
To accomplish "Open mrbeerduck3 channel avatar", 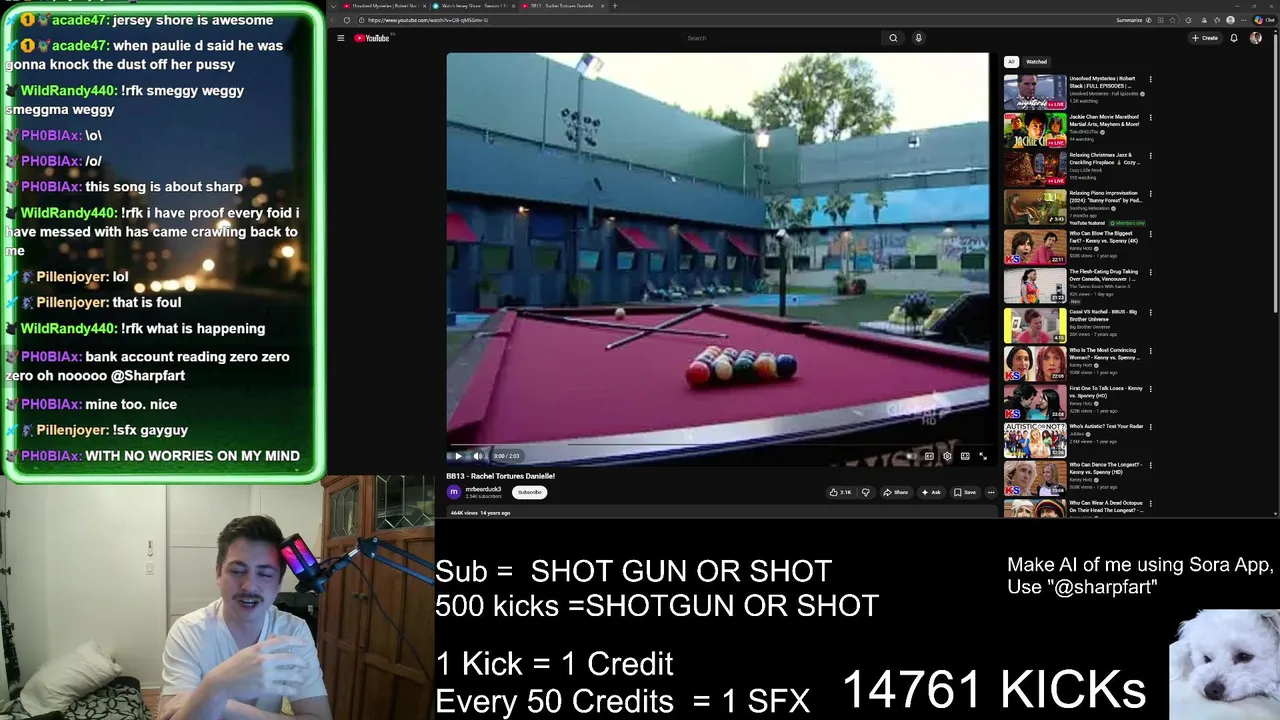I will pos(454,492).
